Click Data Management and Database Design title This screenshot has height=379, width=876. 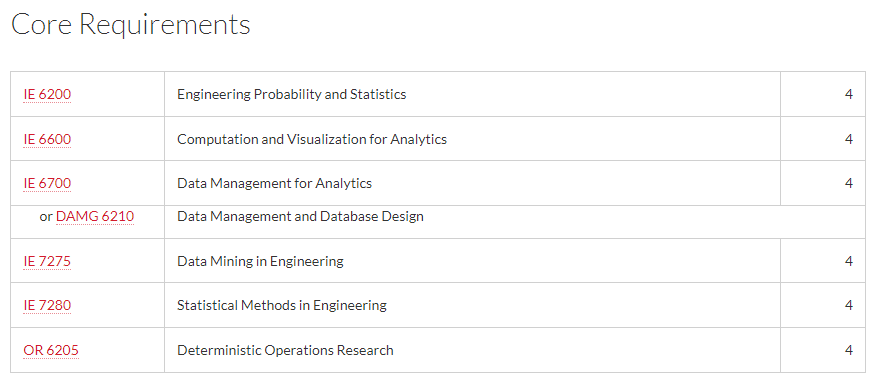coord(300,216)
